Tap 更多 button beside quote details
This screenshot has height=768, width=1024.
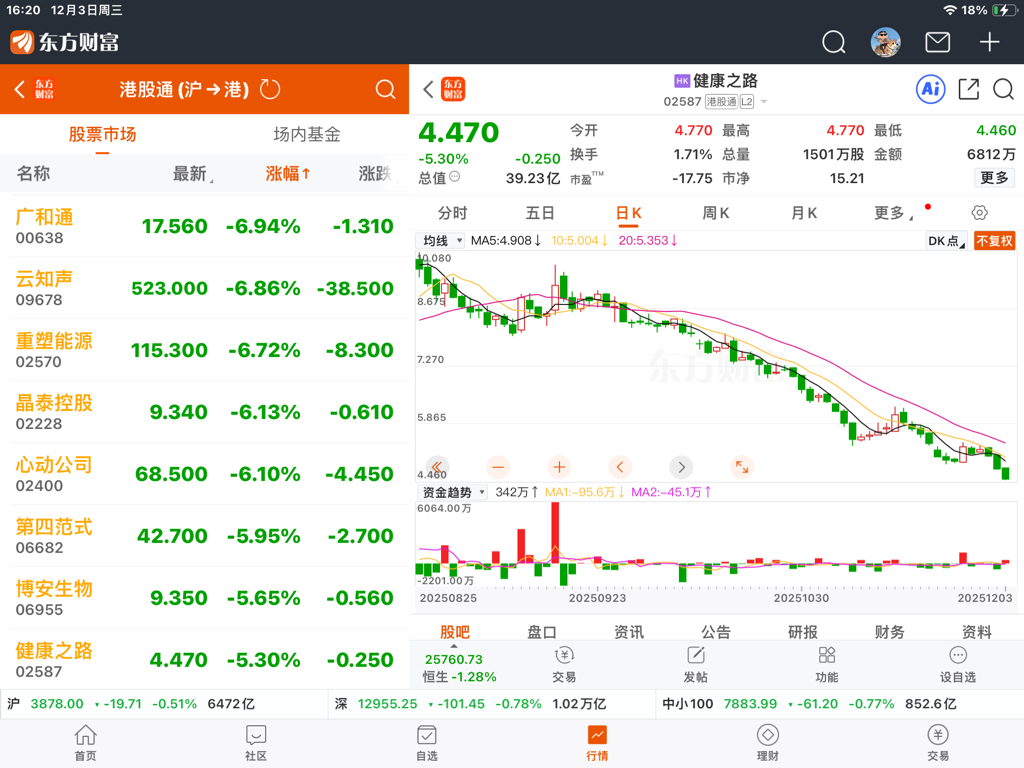tap(995, 178)
